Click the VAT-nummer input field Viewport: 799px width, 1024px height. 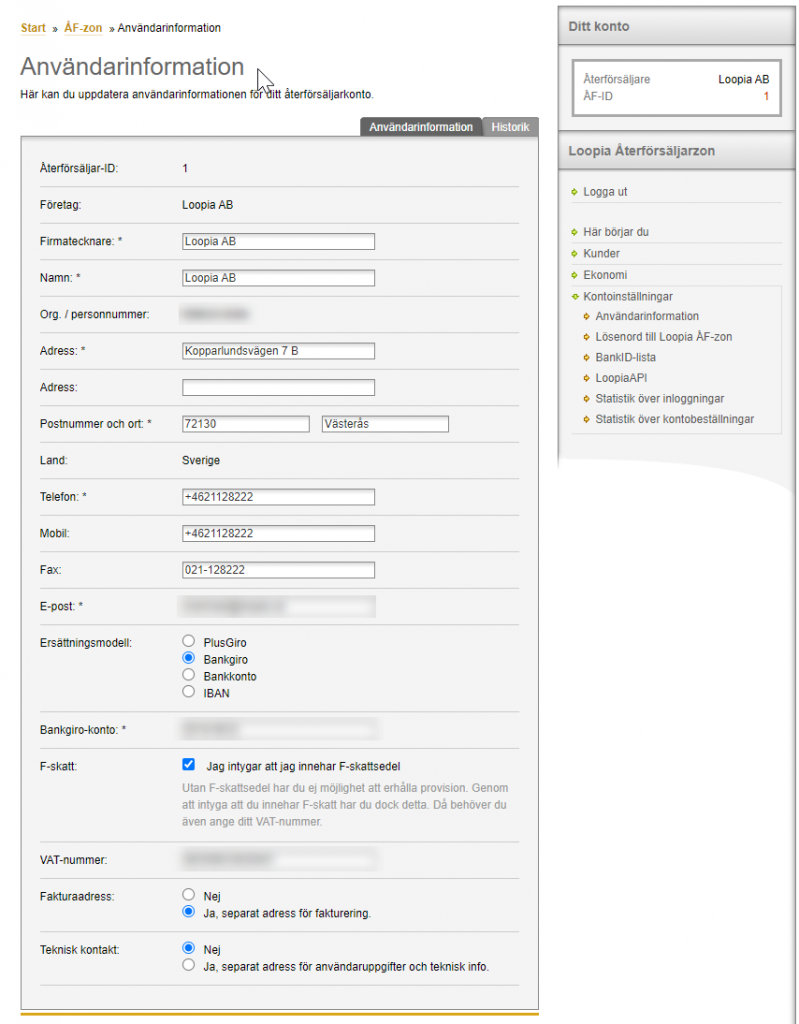point(278,859)
